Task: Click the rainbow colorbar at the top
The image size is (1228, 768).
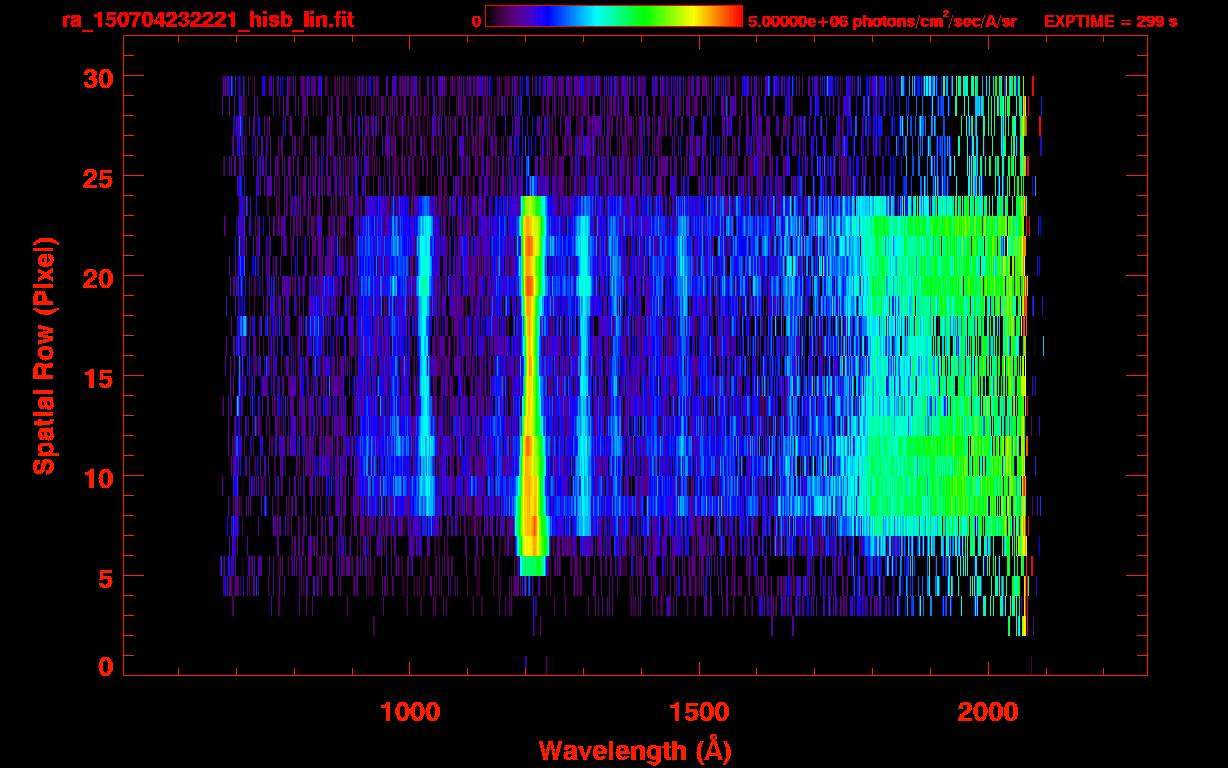Action: [613, 16]
